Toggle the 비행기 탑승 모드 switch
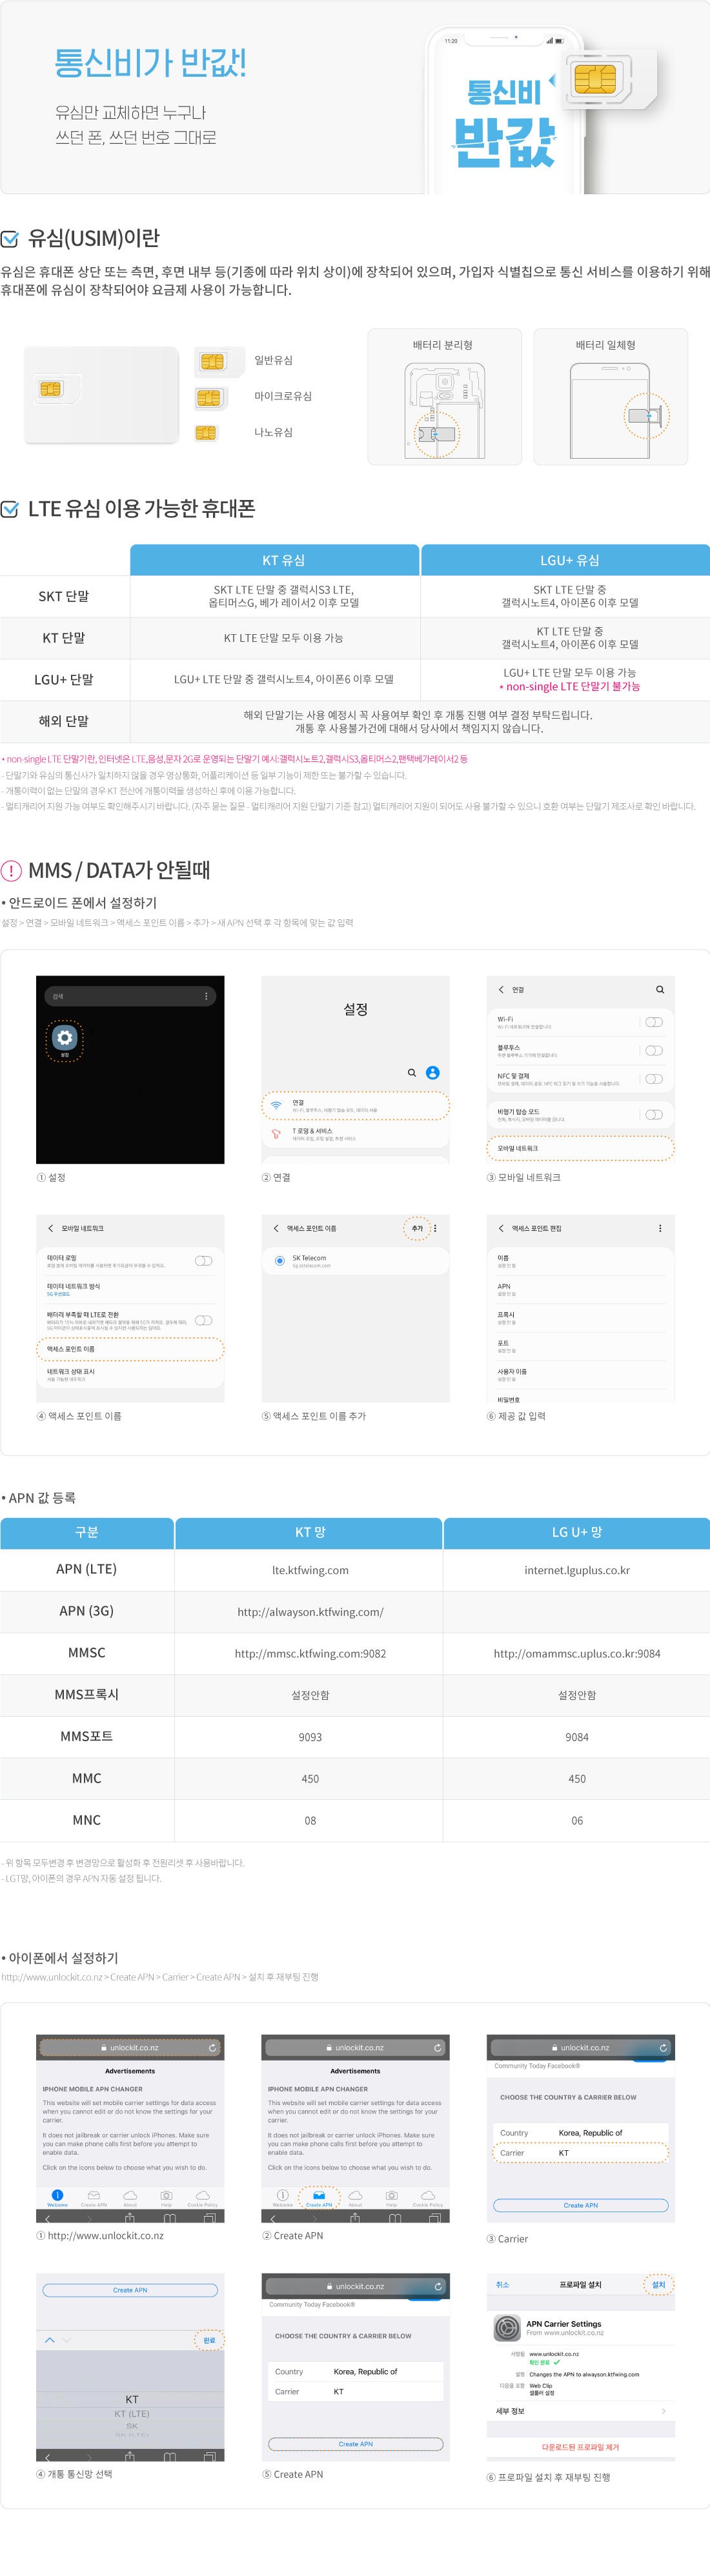 pyautogui.click(x=654, y=1114)
